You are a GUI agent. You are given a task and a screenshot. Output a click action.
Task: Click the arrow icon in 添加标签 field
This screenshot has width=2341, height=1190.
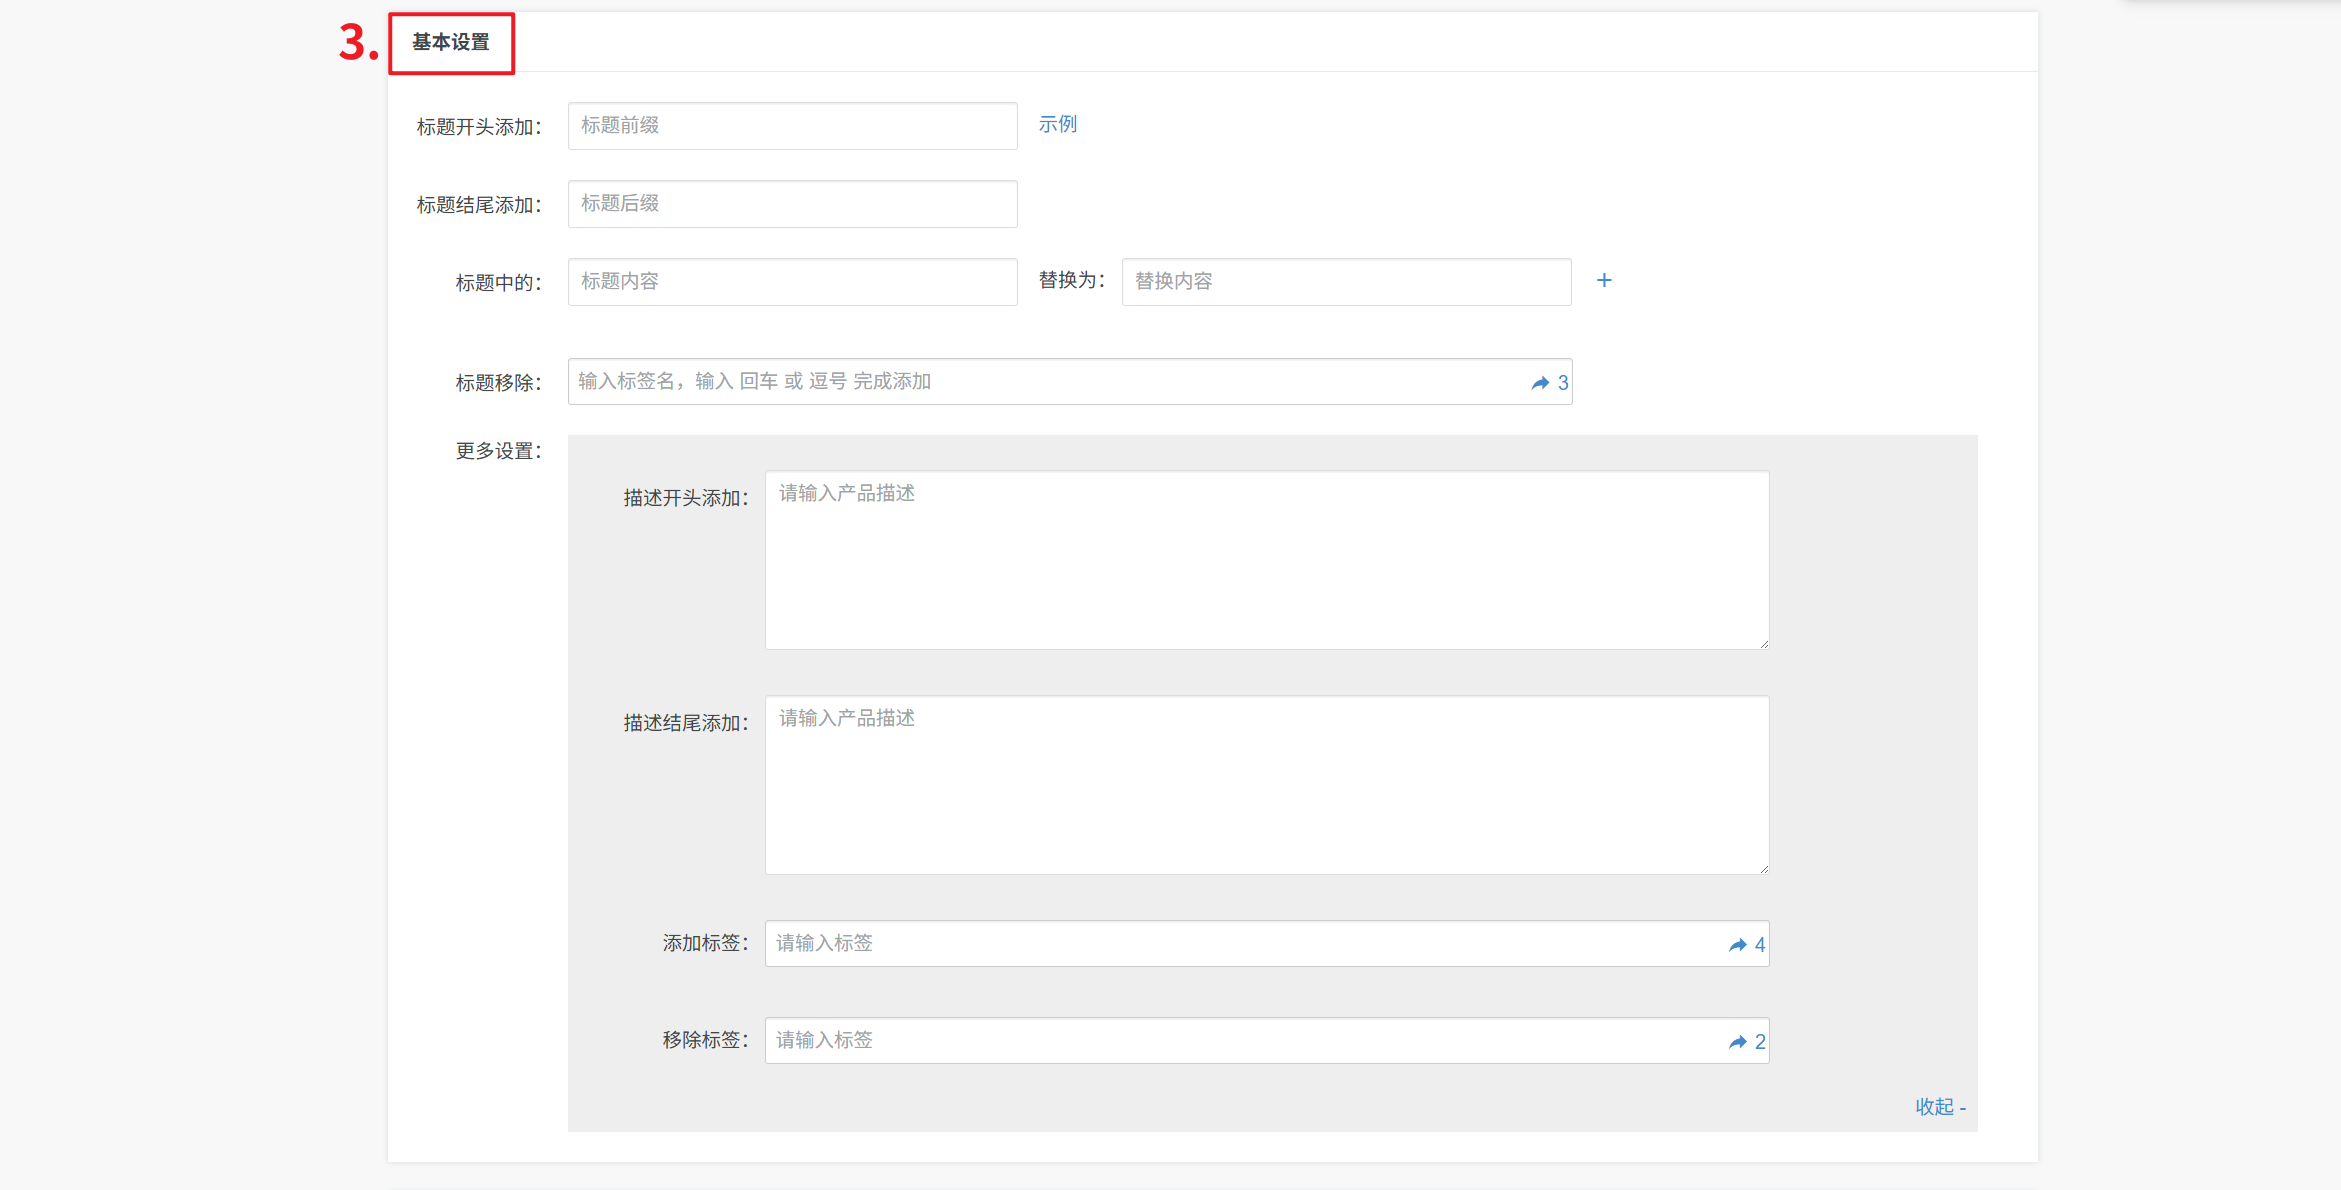1738,945
